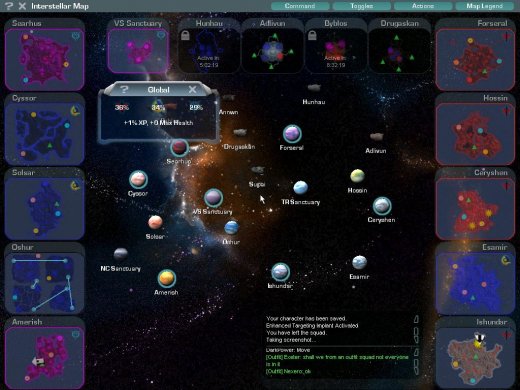Click the Interstellar Map help question mark
Screen dimensions: 520x390
[9, 6]
